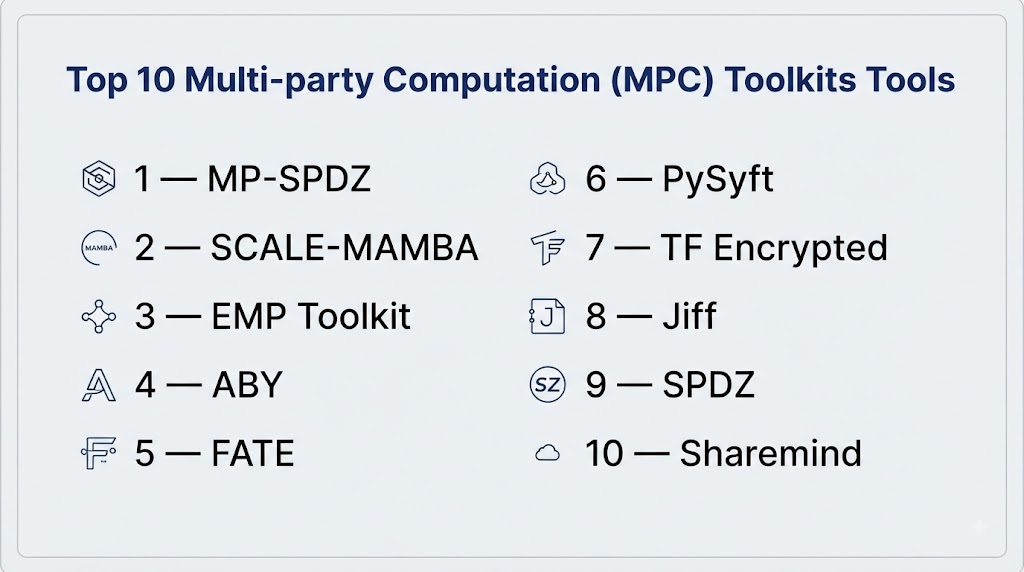The image size is (1024, 572).
Task: Click the title Top 10 MPC Toolkits Tools
Action: 511,80
